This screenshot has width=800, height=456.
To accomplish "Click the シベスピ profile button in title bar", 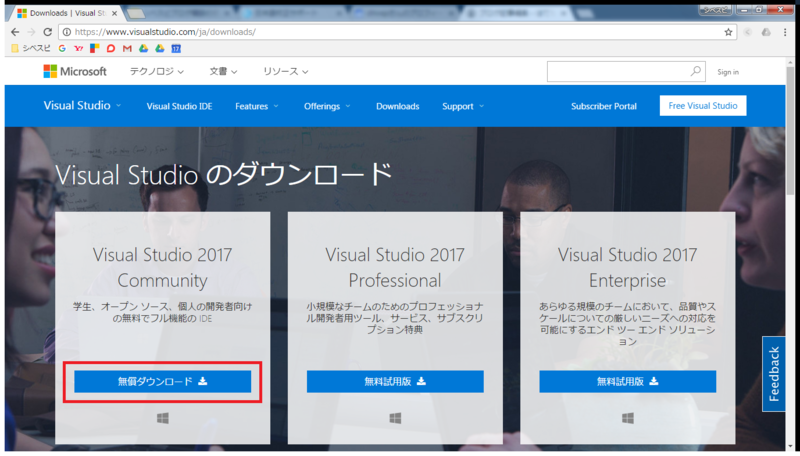I will click(715, 10).
